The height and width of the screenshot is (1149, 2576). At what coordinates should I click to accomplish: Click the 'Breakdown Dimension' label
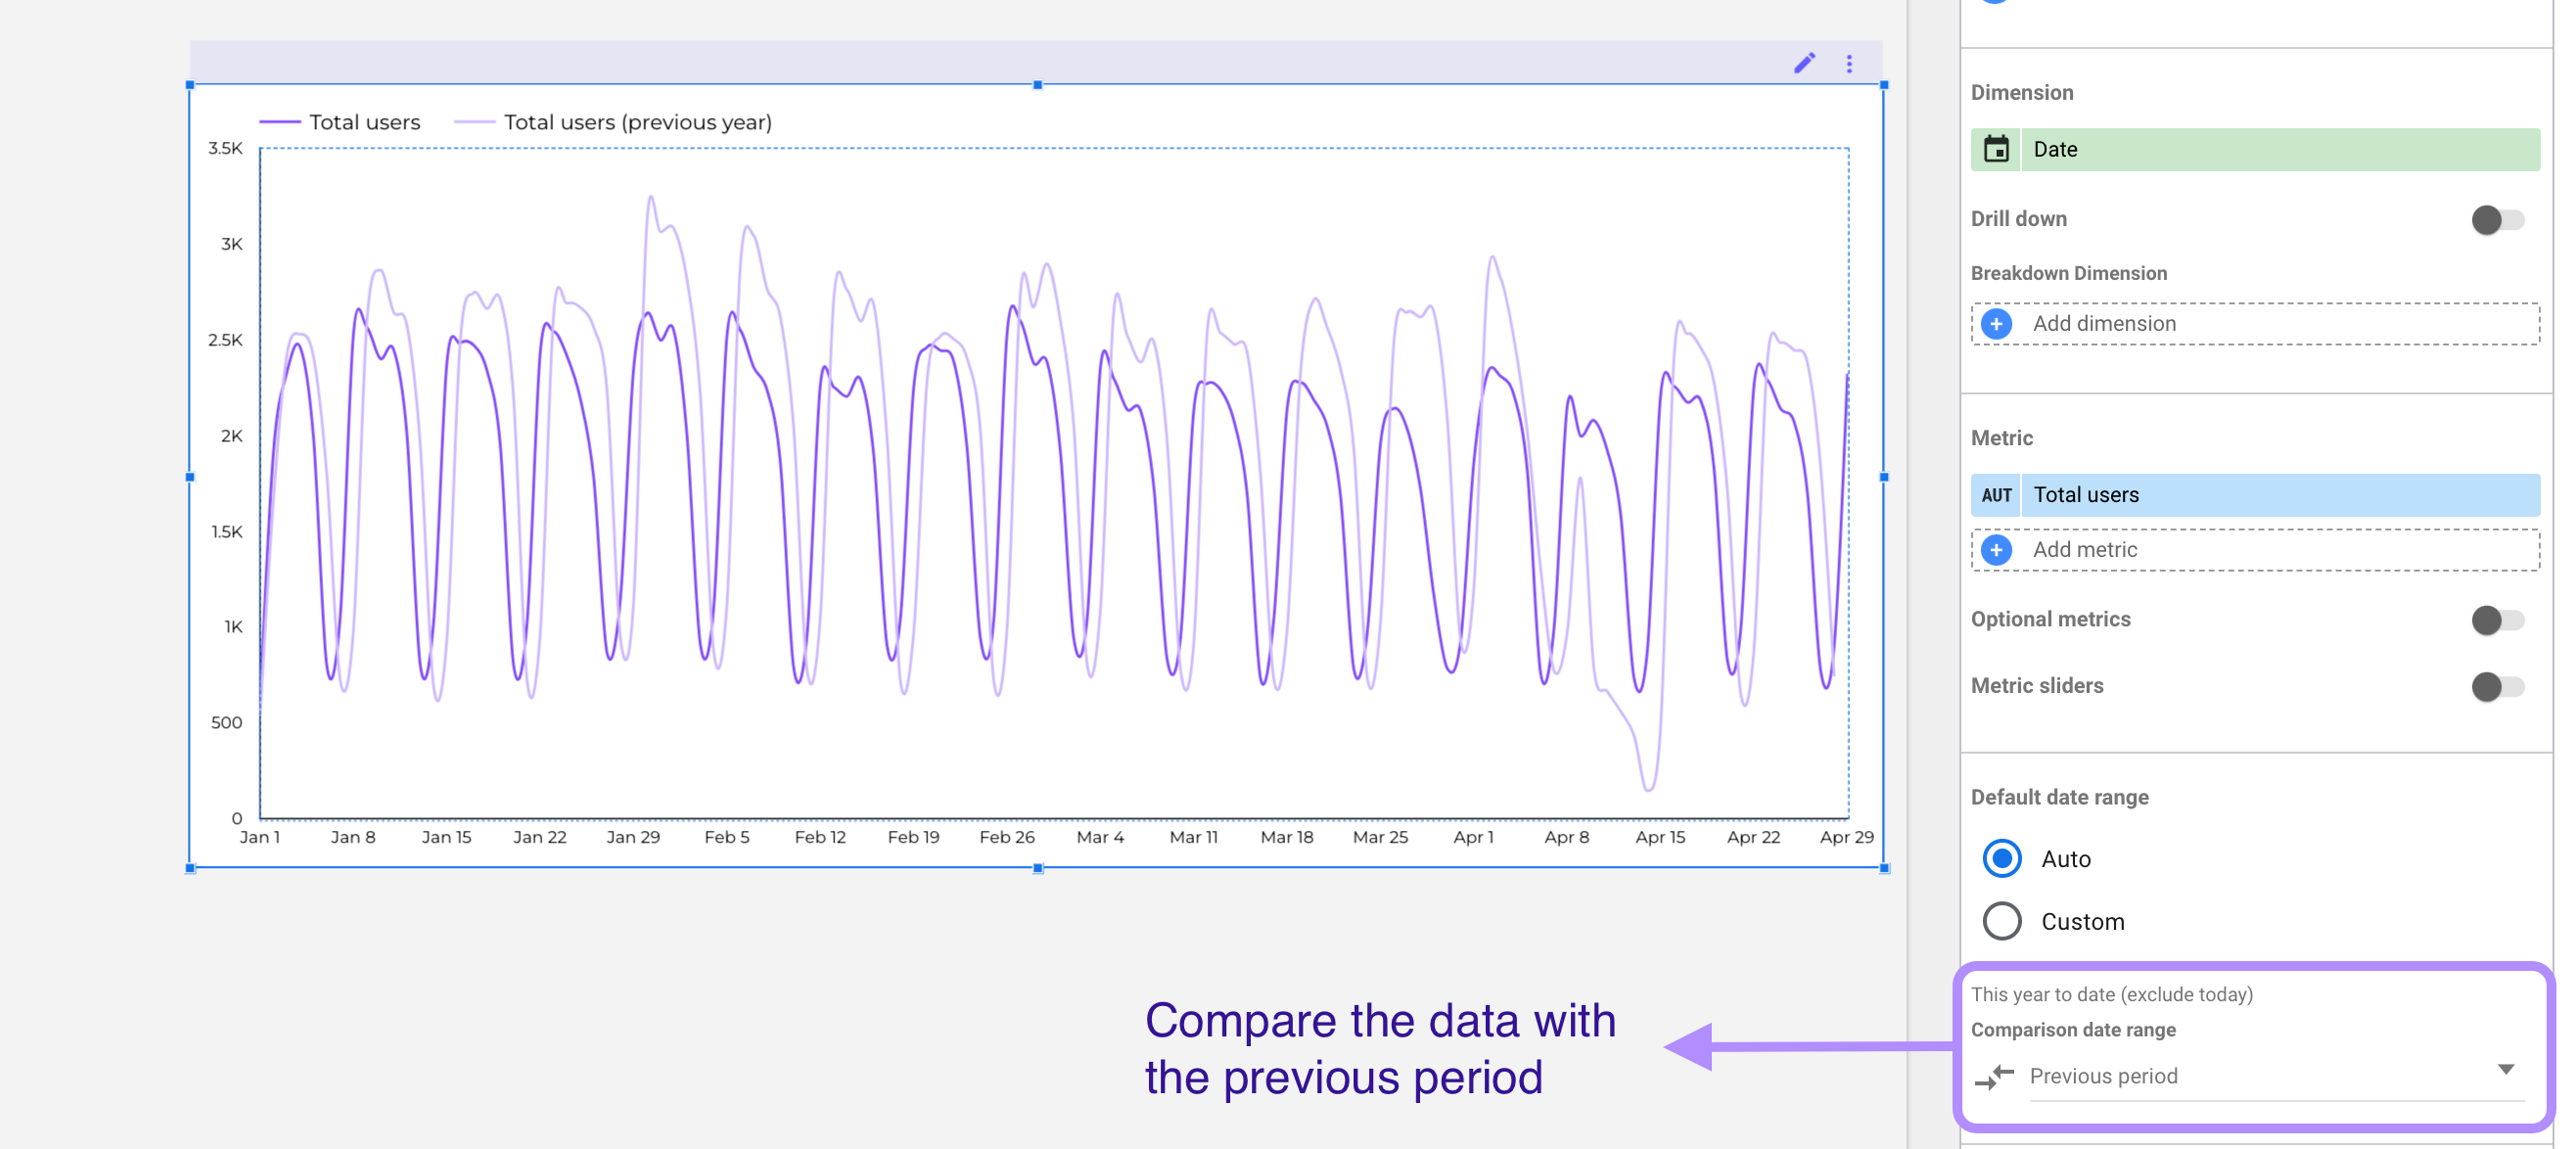tap(2069, 273)
